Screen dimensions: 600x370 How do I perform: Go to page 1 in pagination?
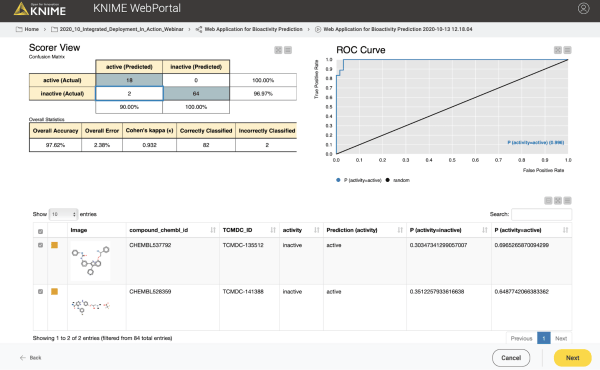point(544,338)
